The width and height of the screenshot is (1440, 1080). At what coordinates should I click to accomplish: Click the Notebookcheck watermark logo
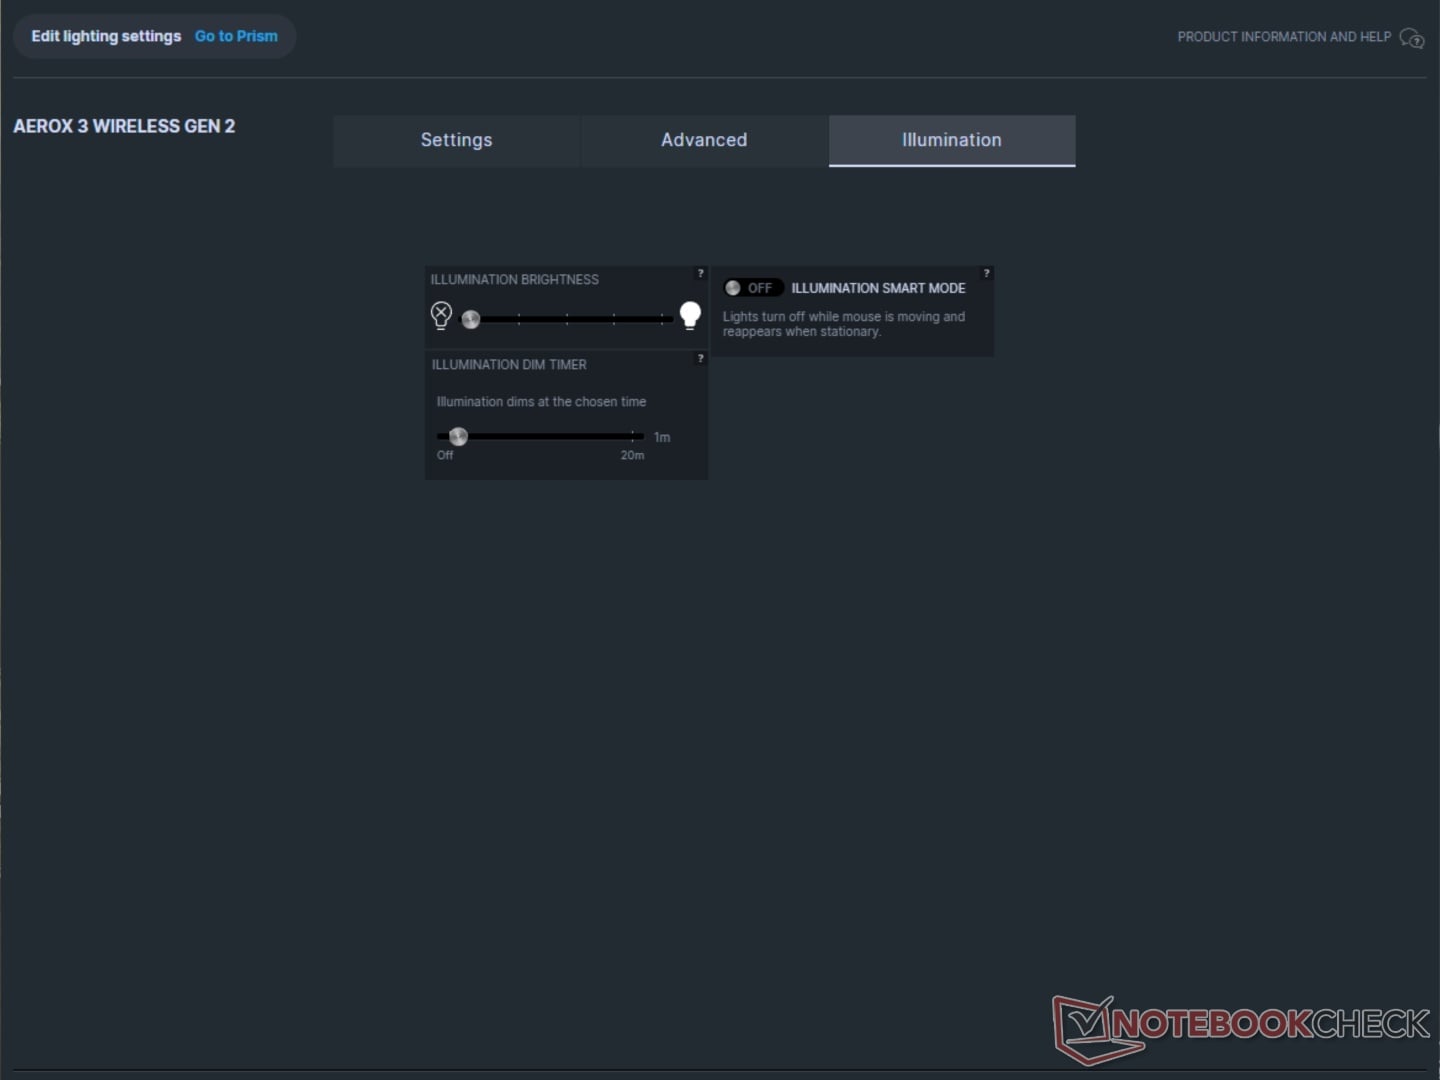pos(1241,1028)
